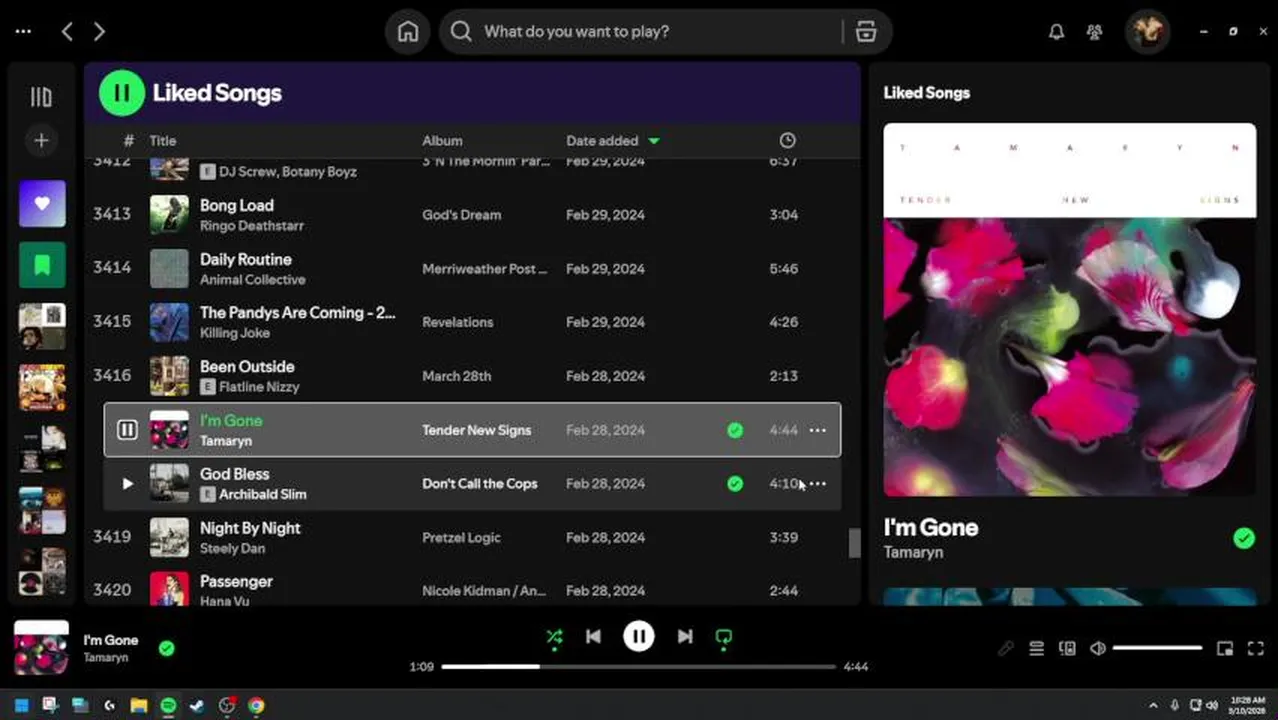The image size is (1278, 720).
Task: Show hidden system tray icons chevron
Action: (1153, 705)
